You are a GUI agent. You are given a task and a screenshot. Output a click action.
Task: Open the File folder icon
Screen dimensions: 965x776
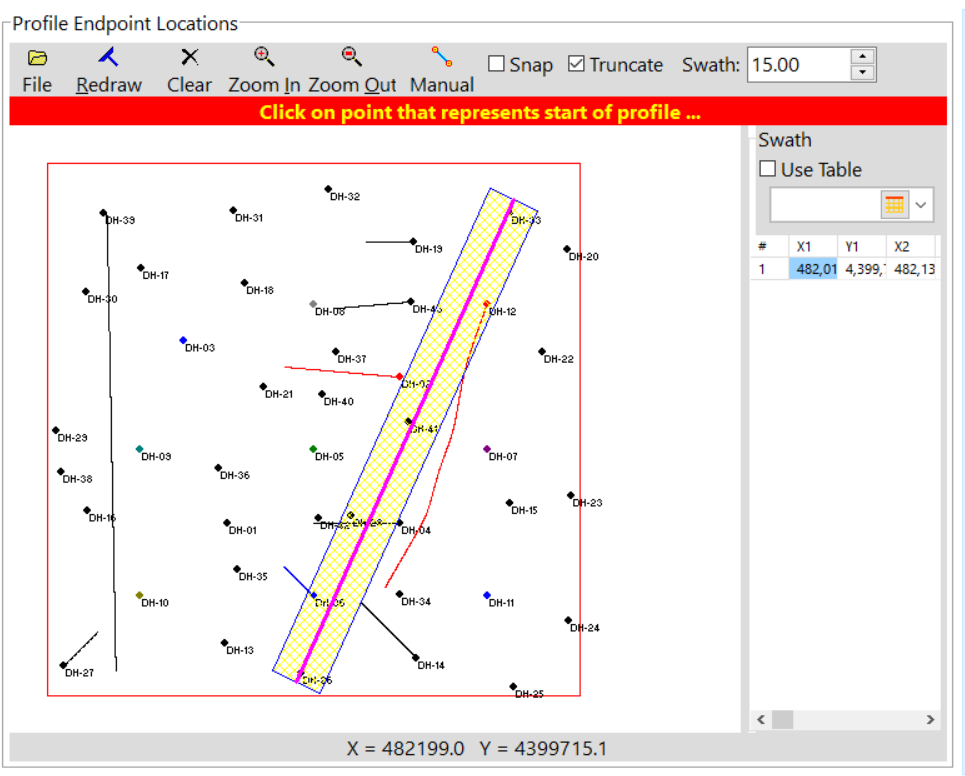point(37,58)
